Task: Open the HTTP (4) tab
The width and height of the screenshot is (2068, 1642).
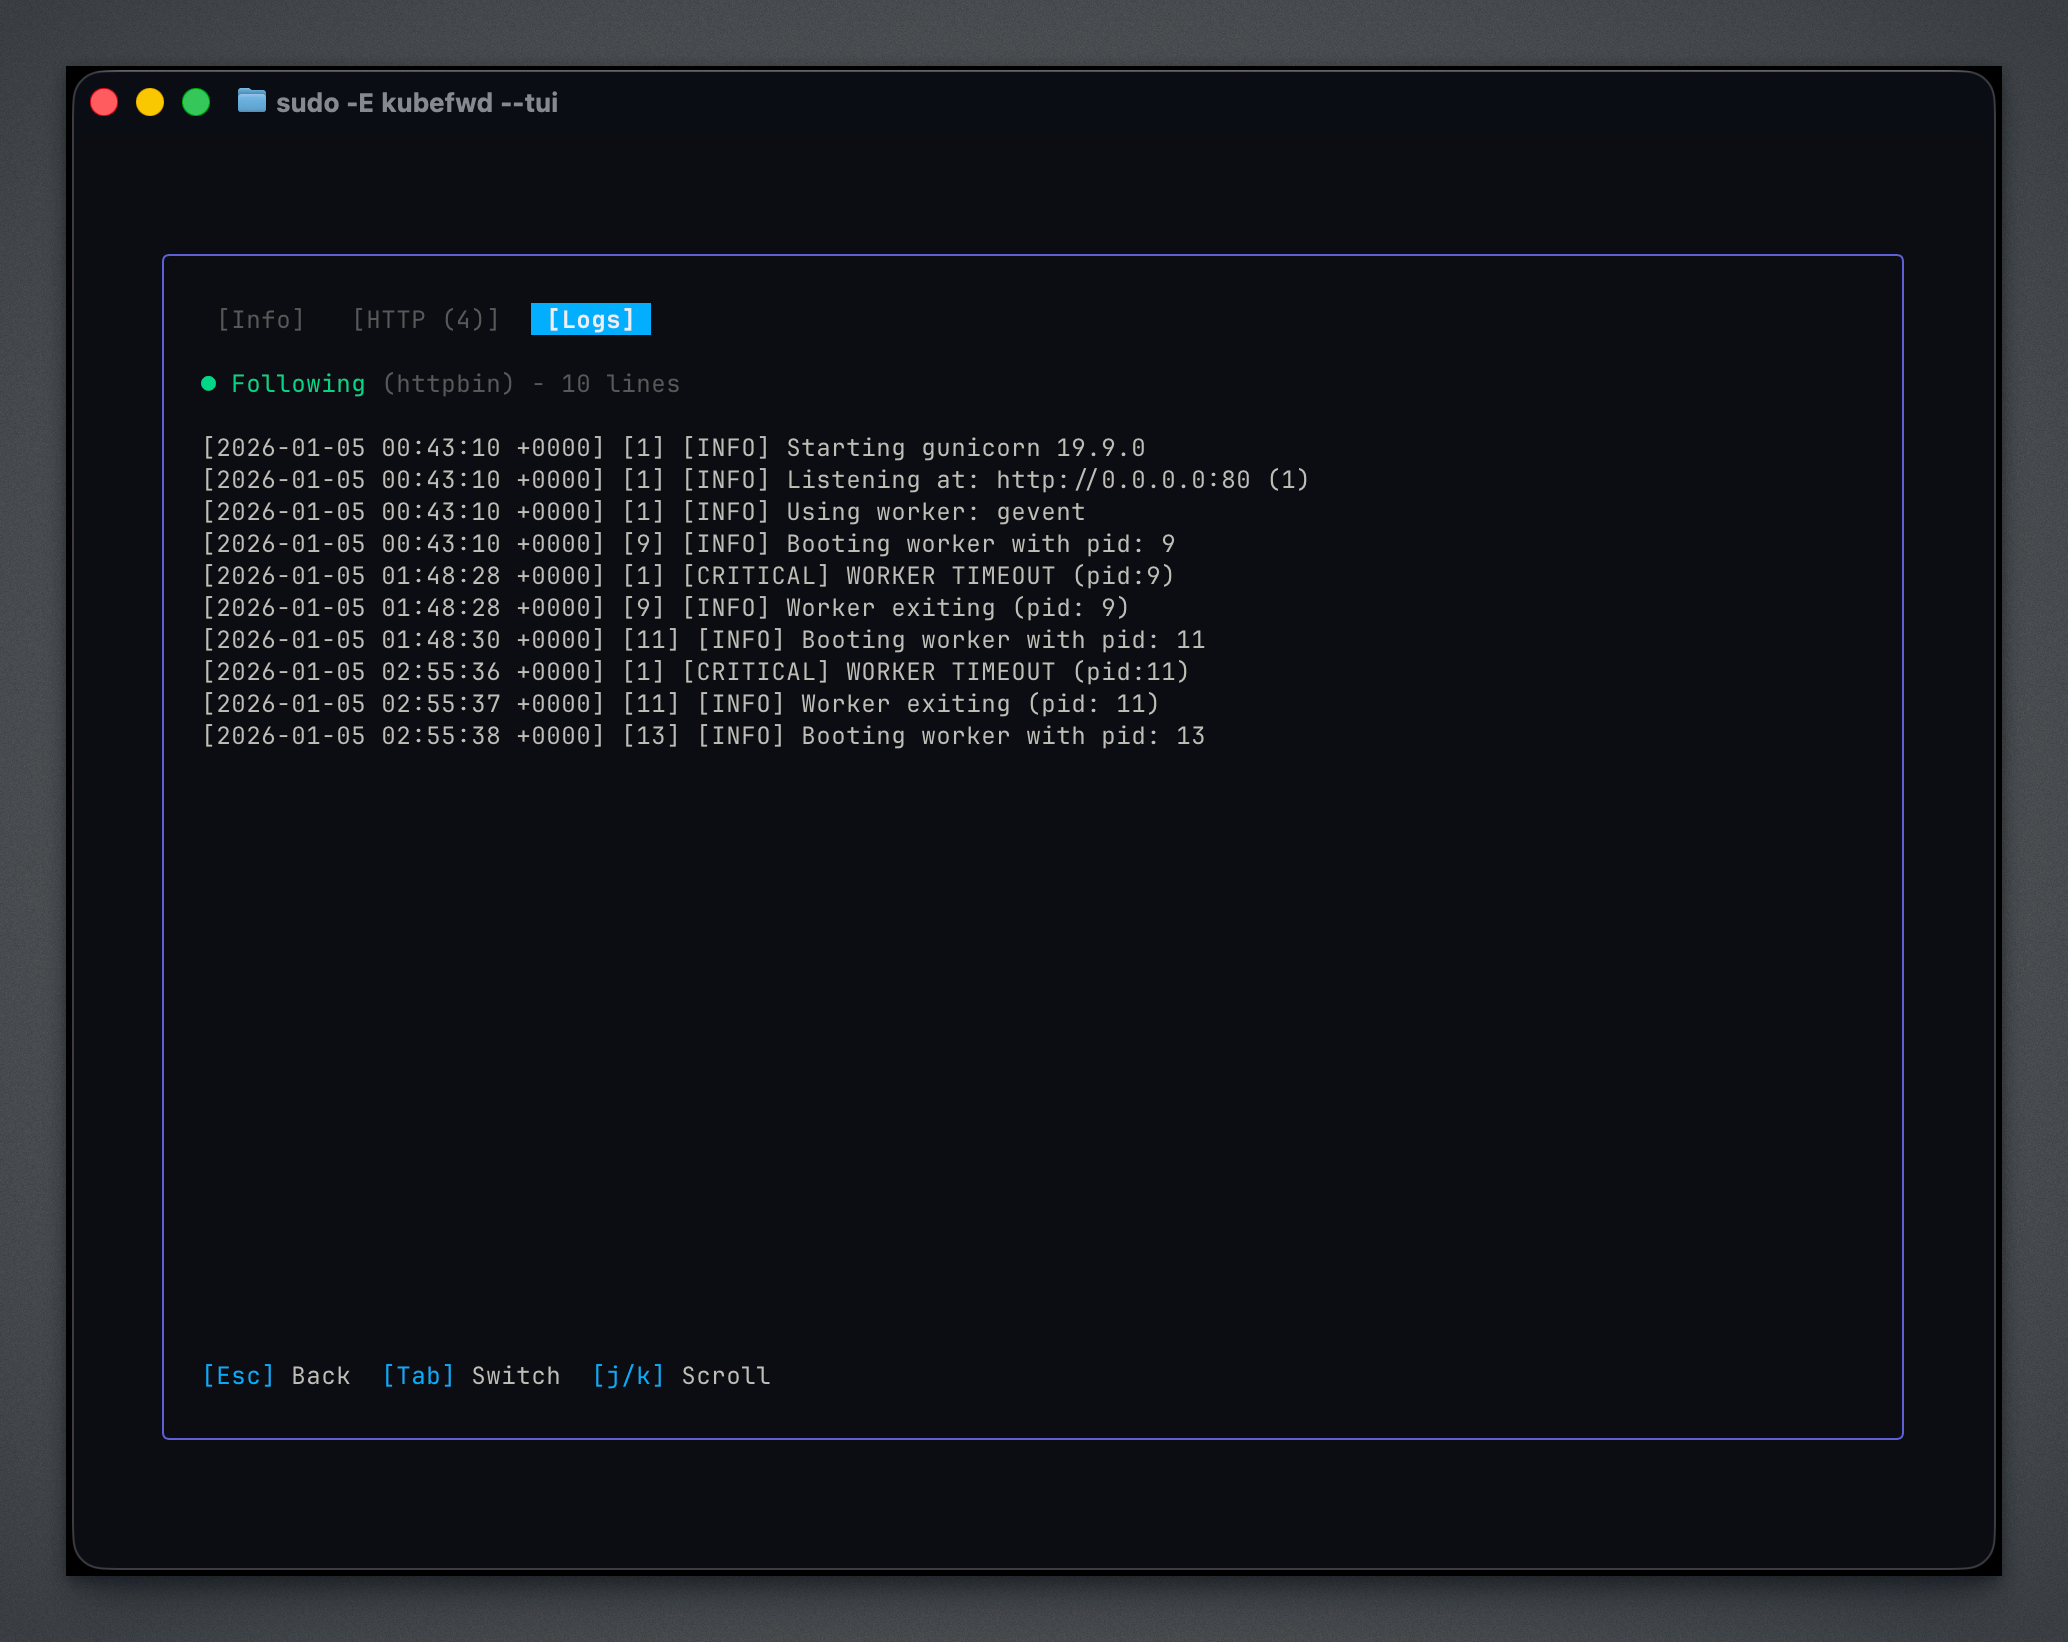Action: pyautogui.click(x=426, y=319)
